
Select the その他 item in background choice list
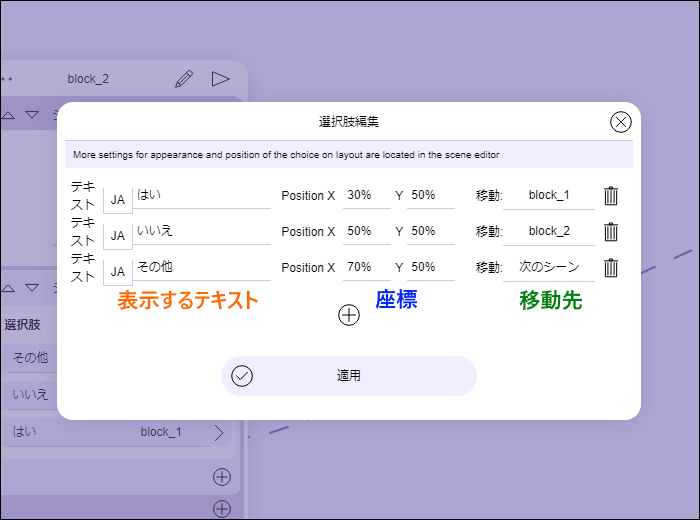(30, 358)
